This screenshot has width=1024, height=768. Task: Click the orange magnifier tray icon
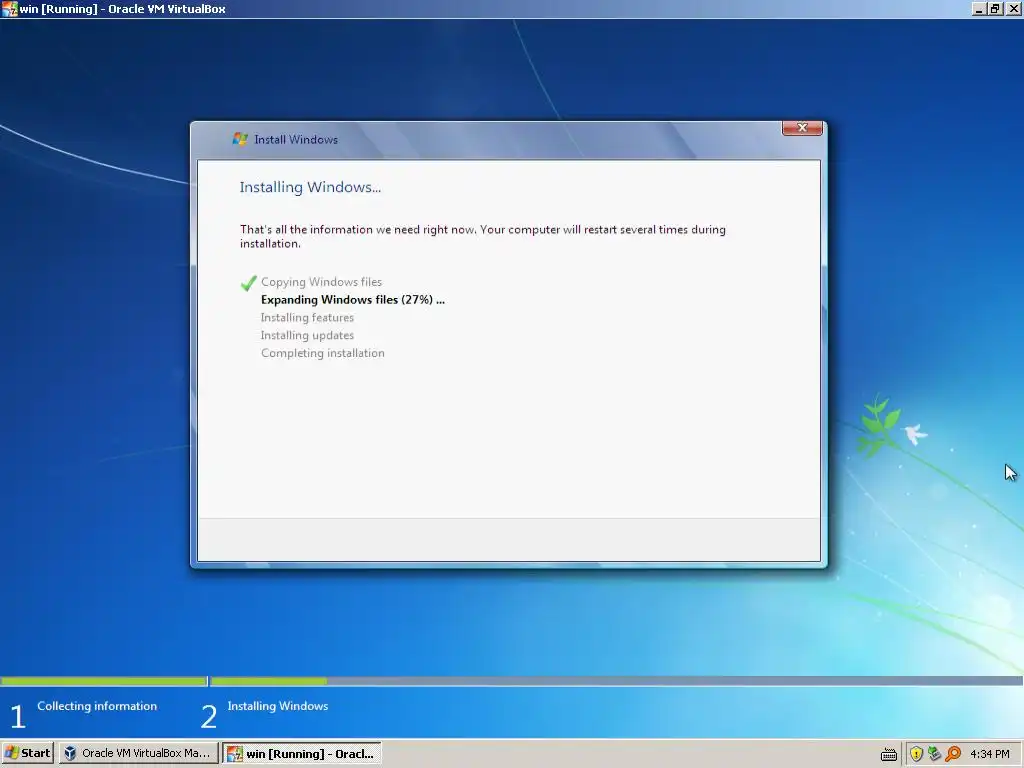[x=953, y=754]
